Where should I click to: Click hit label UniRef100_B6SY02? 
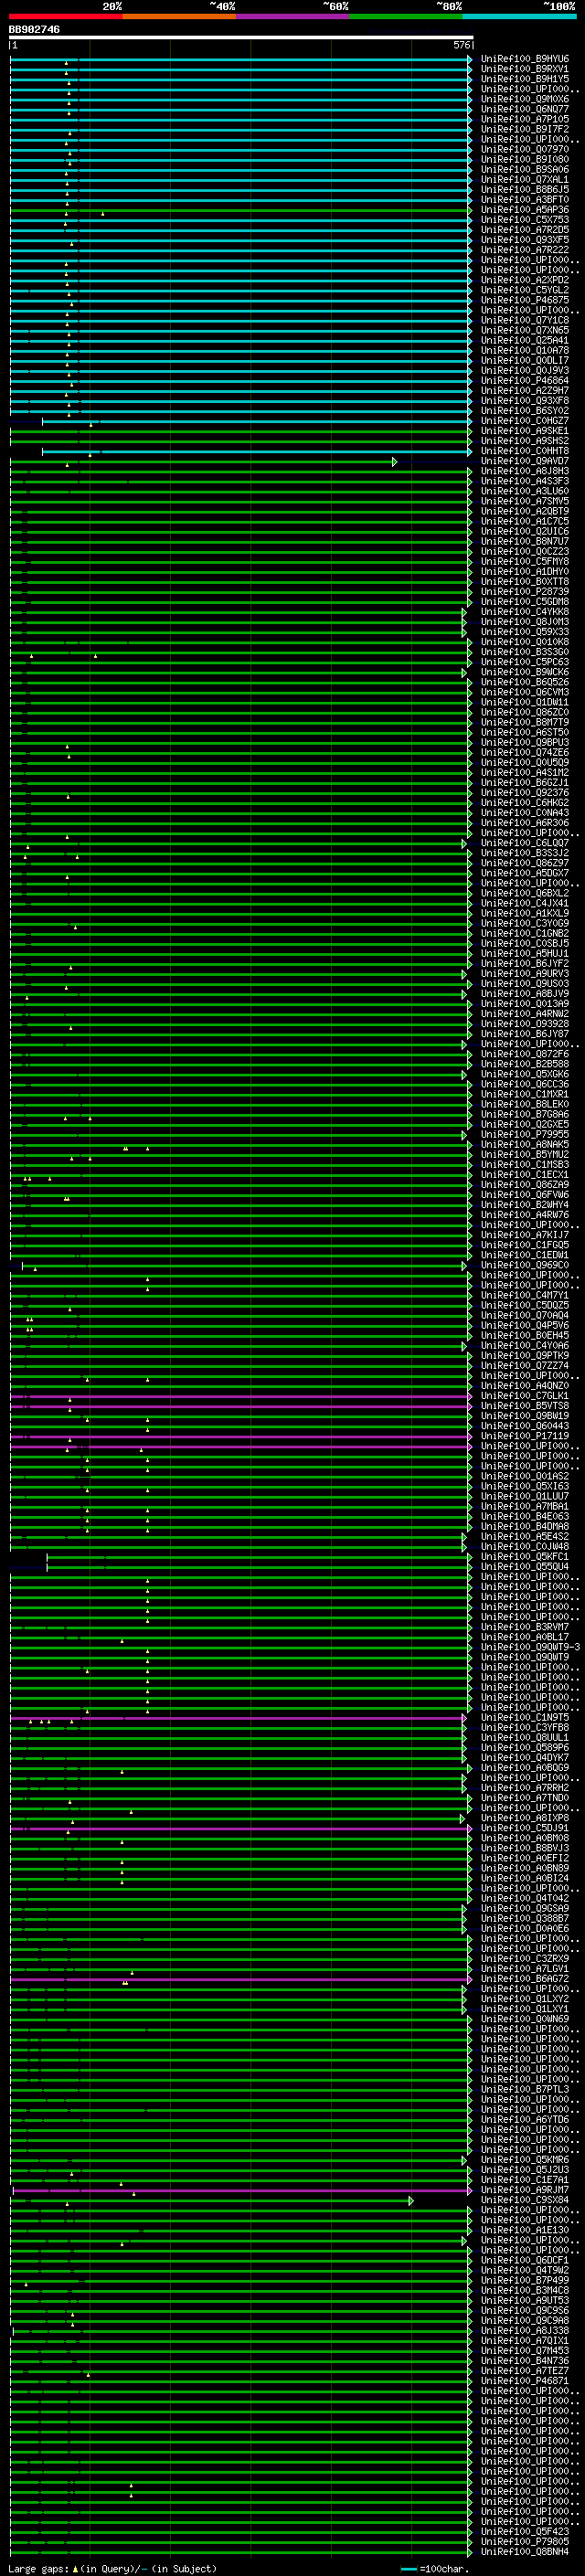tap(525, 411)
